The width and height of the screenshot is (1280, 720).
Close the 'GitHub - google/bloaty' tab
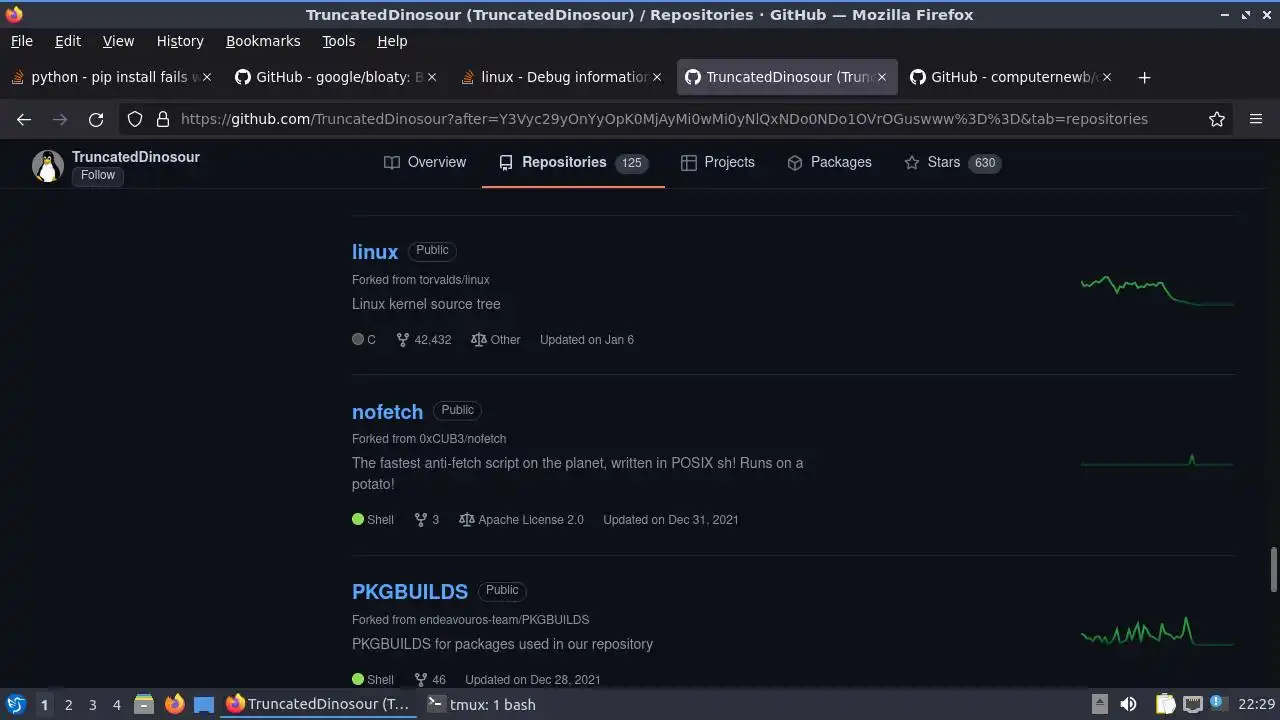coord(432,77)
